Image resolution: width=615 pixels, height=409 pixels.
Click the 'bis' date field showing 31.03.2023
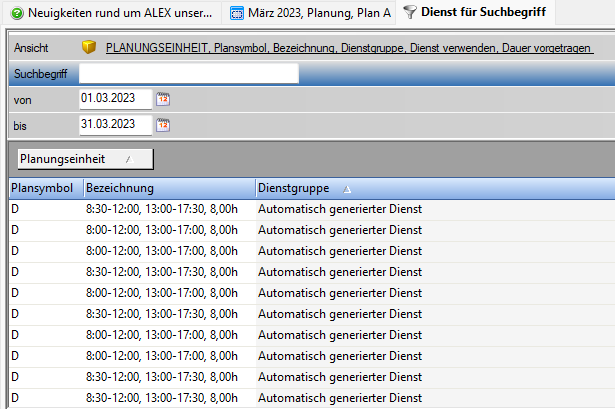tap(114, 125)
